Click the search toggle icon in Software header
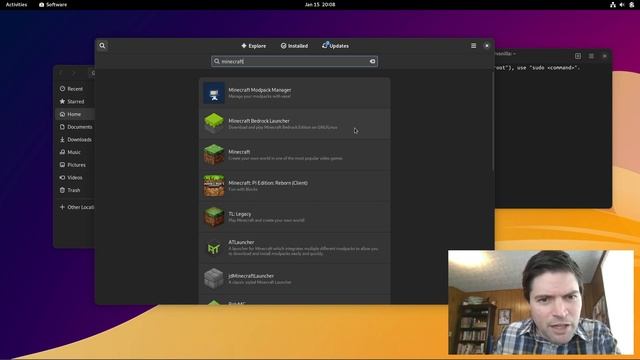Image resolution: width=640 pixels, height=360 pixels. pyautogui.click(x=102, y=46)
